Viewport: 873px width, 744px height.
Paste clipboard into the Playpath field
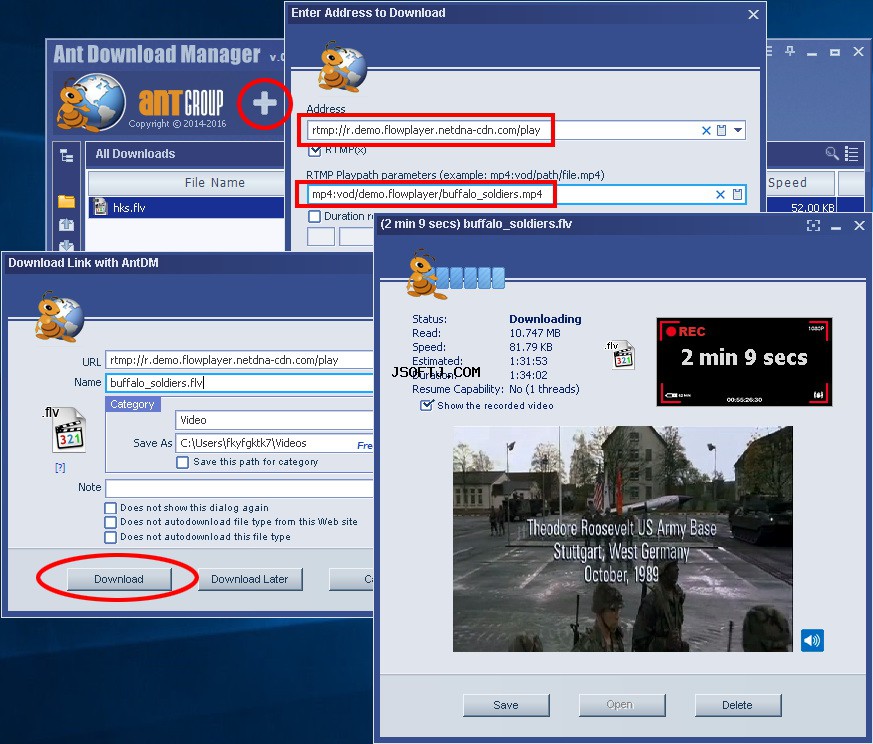(737, 194)
